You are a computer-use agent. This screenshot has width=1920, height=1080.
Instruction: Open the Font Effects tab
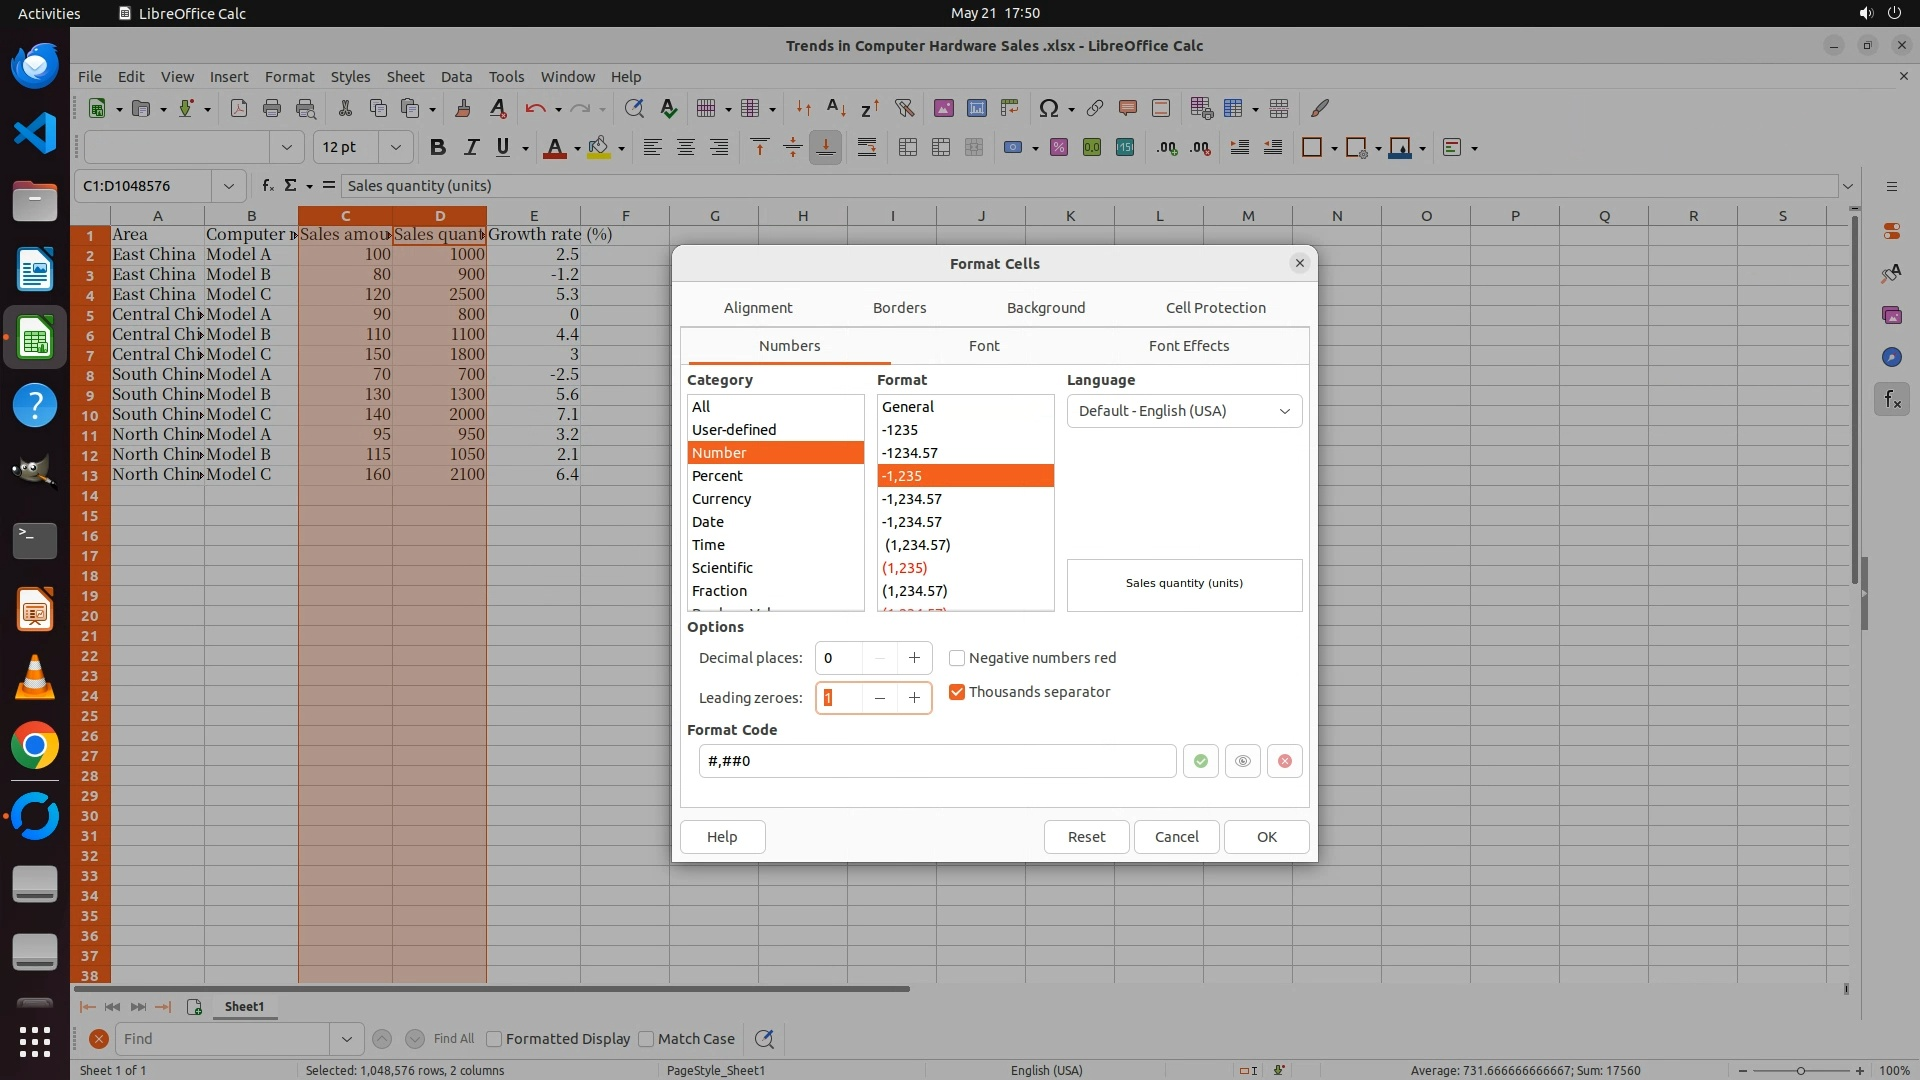coord(1188,346)
